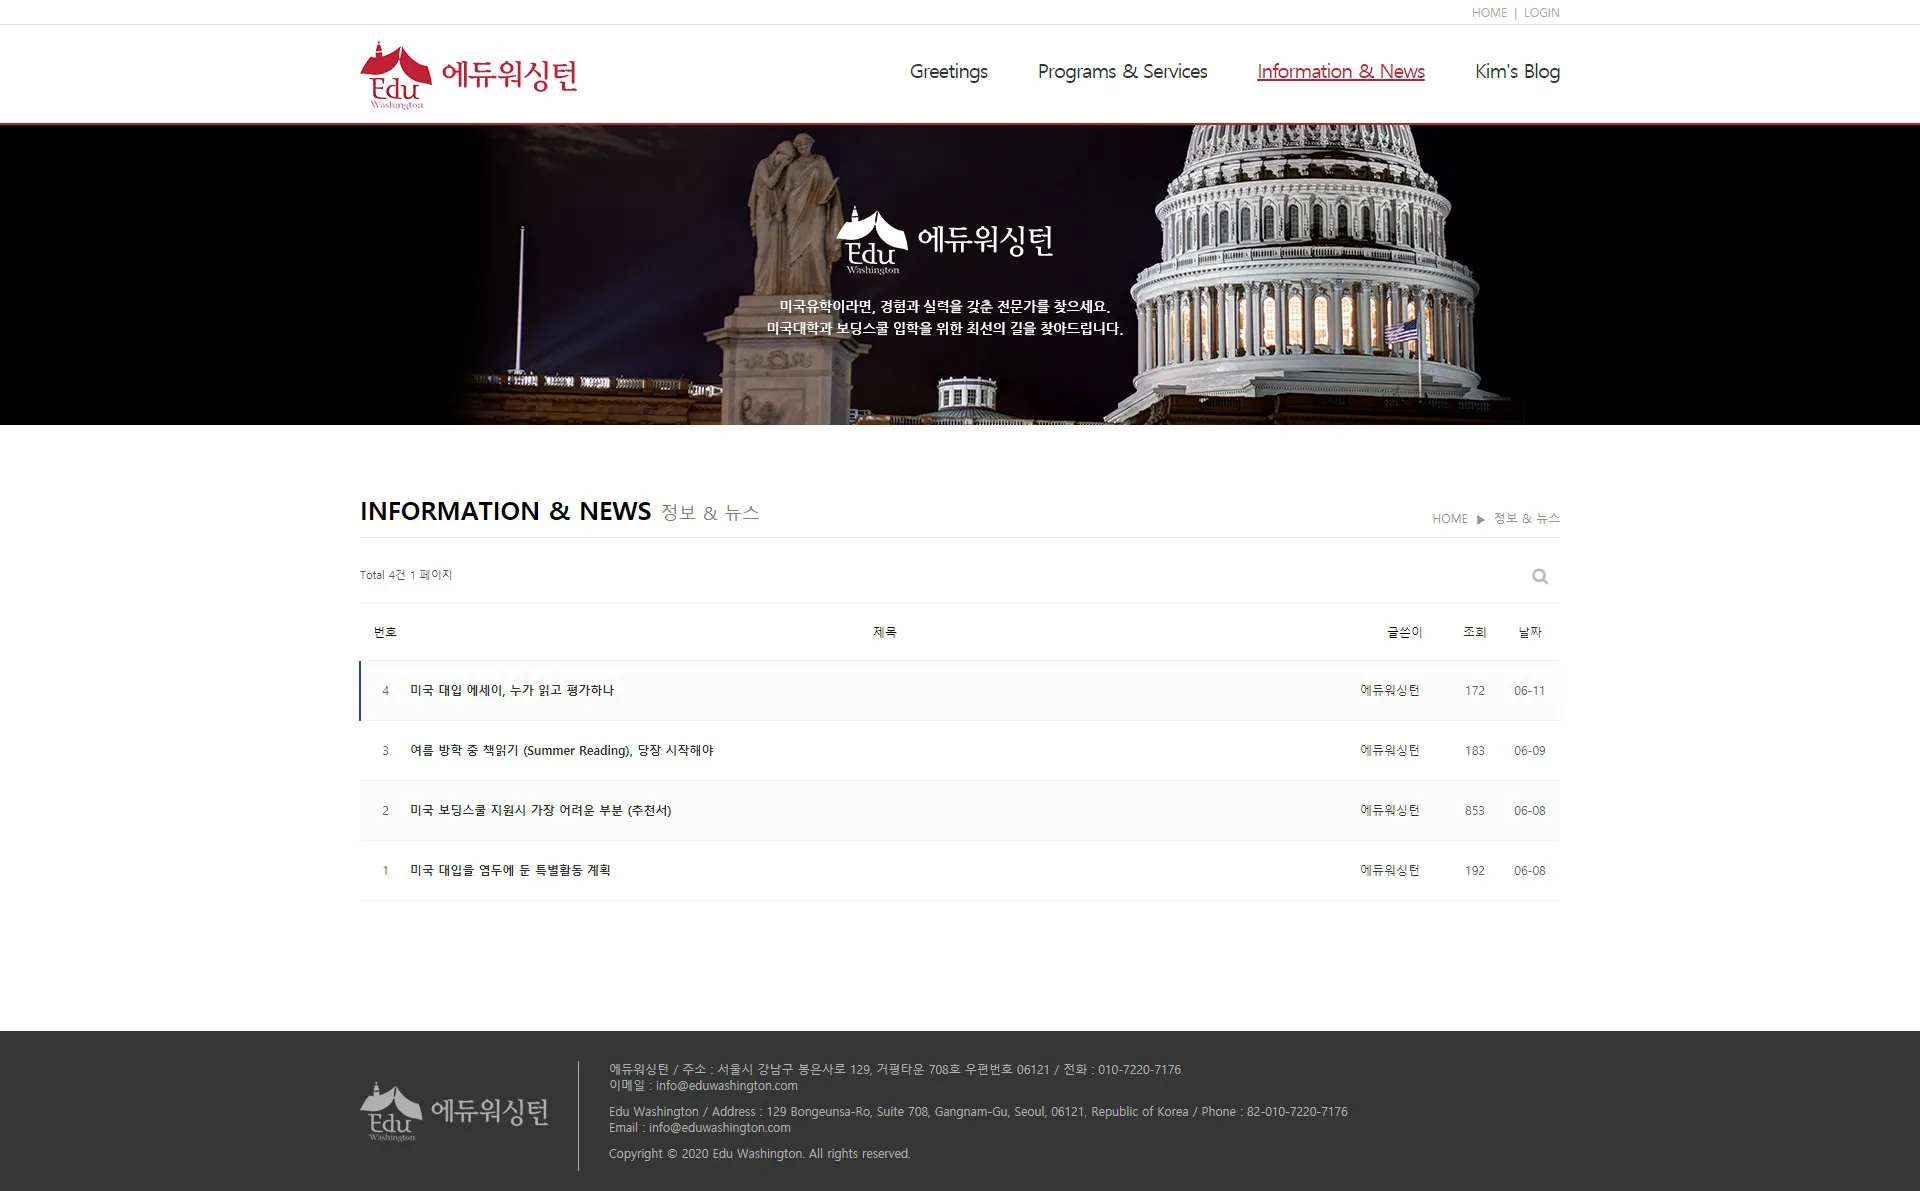
Task: Click the breadcrumb HOME link
Action: pyautogui.click(x=1450, y=519)
